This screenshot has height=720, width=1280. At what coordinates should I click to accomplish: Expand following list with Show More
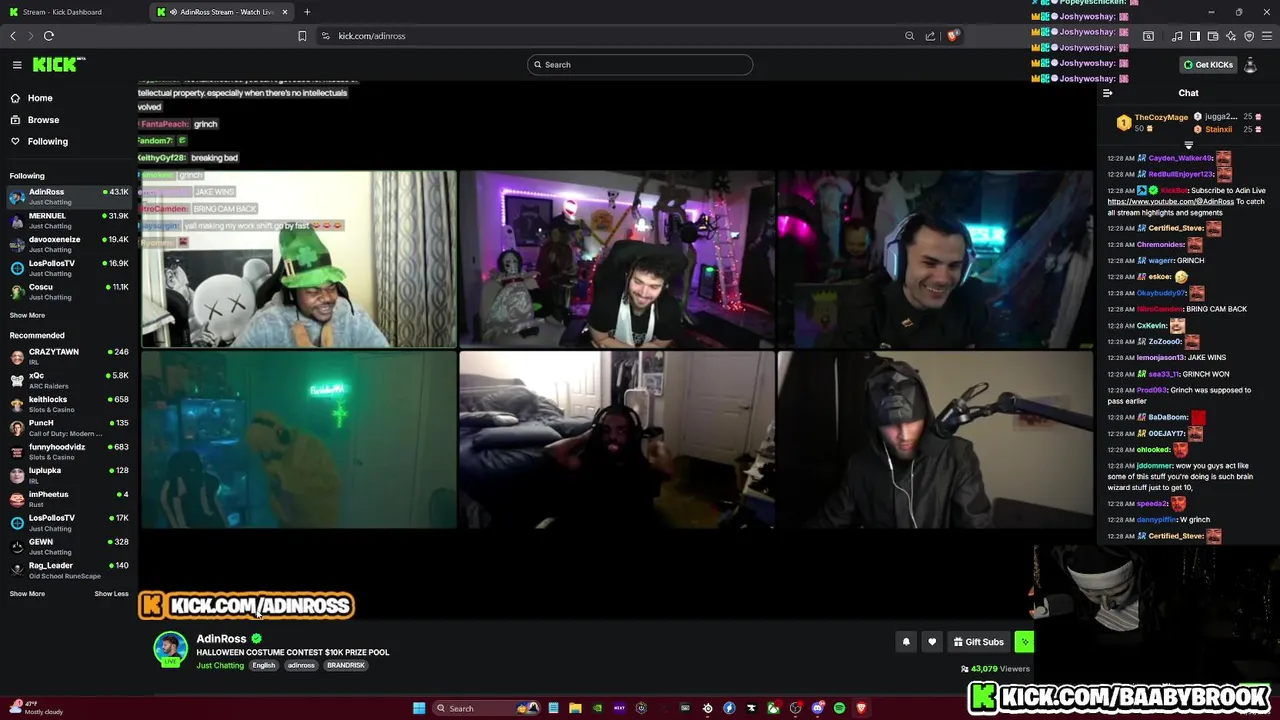[x=27, y=315]
